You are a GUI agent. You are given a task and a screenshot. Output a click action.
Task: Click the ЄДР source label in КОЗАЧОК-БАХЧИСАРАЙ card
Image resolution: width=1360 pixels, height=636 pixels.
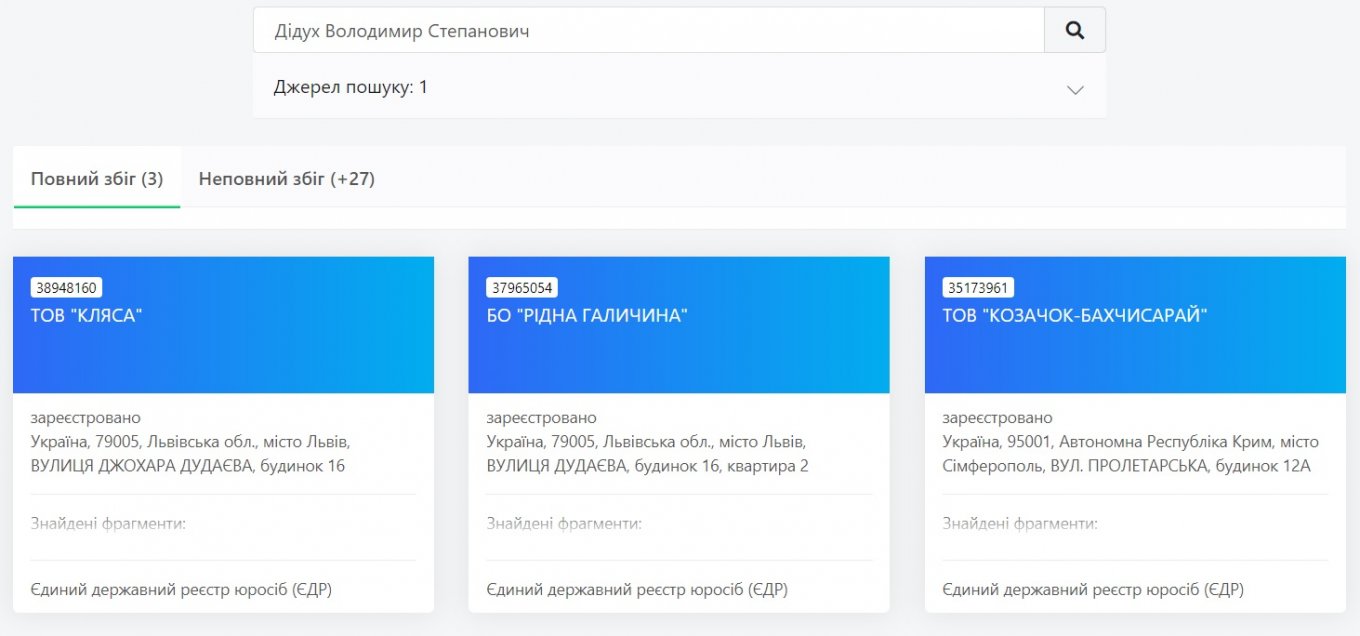pos(1093,590)
